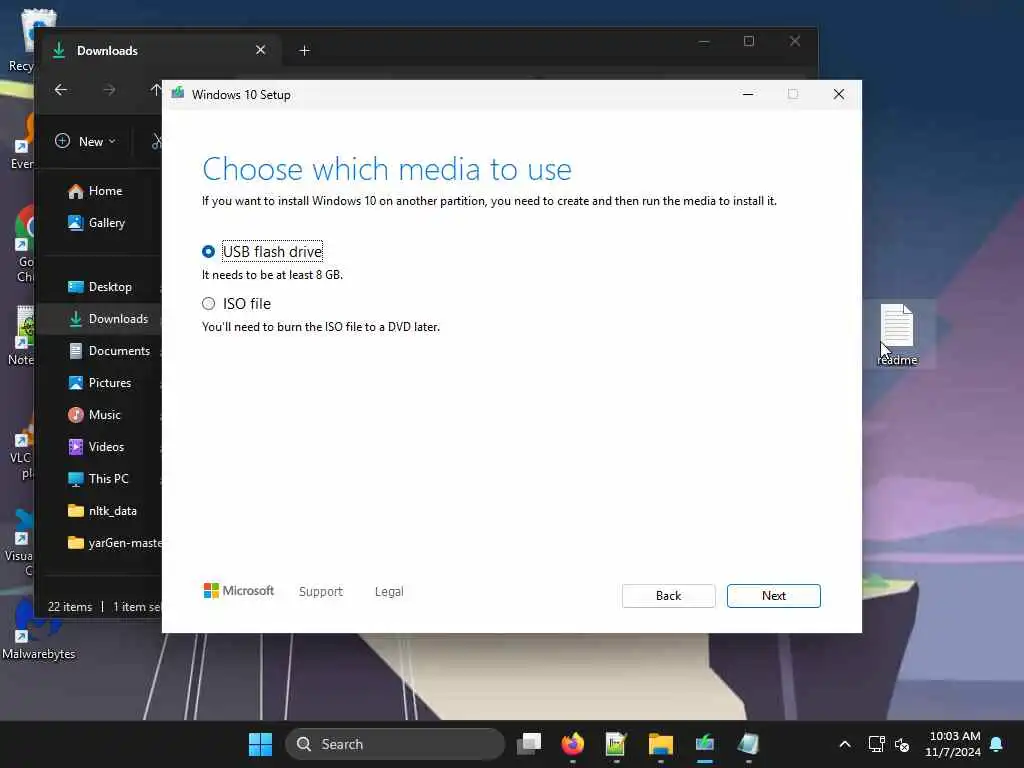The image size is (1024, 768).
Task: Open yarGen-master folder in sidebar
Action: 114,543
